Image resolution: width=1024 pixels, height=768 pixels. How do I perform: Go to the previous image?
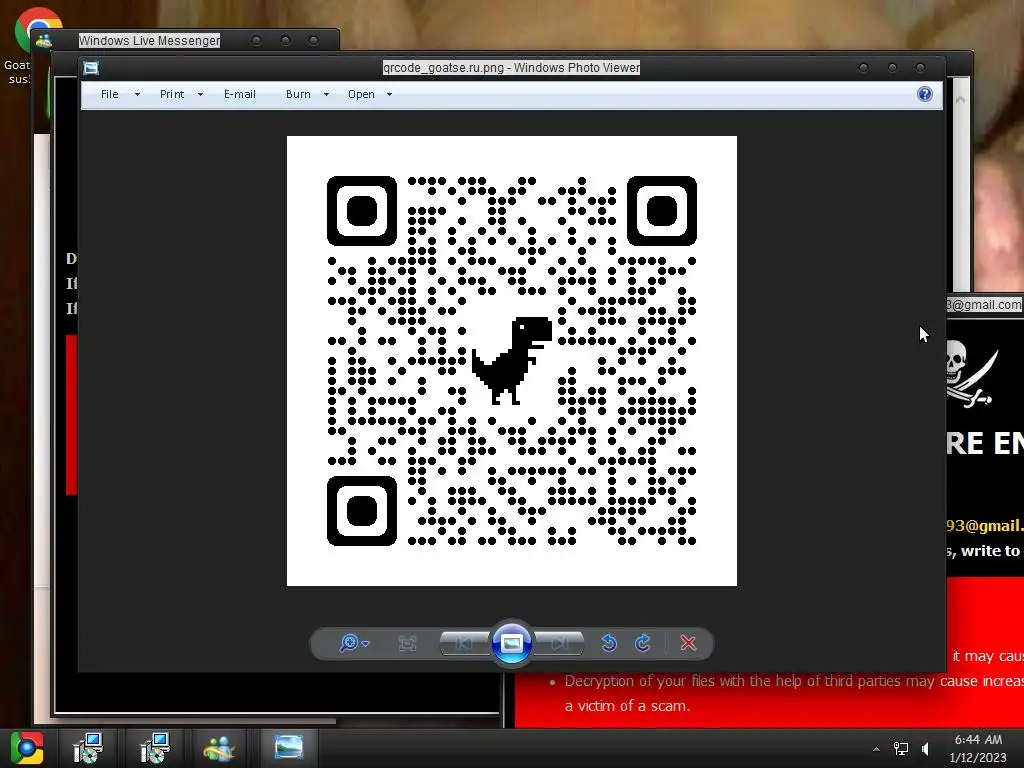[464, 643]
